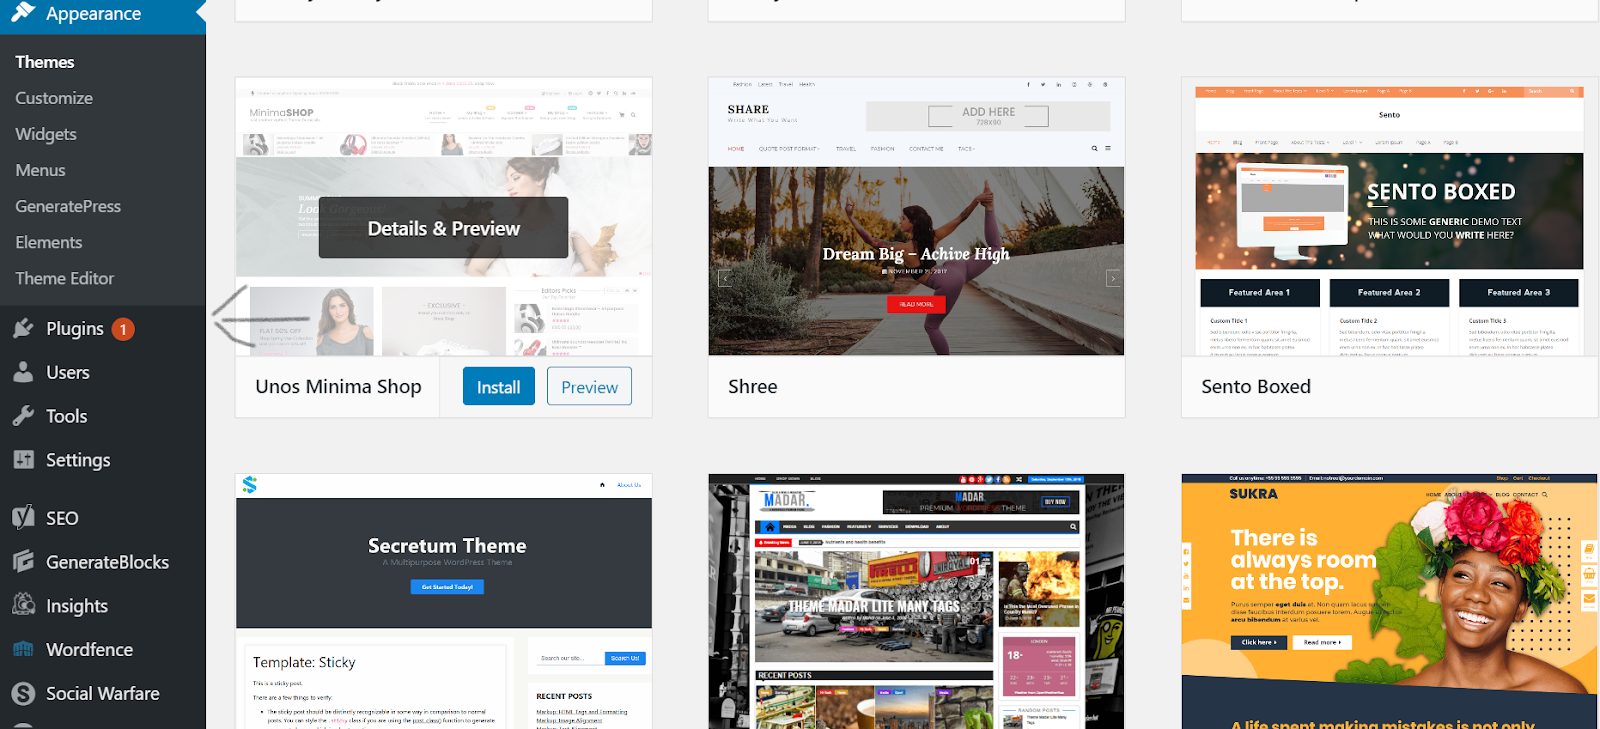Select the Sento Boxed theme thumbnail

click(x=1389, y=216)
